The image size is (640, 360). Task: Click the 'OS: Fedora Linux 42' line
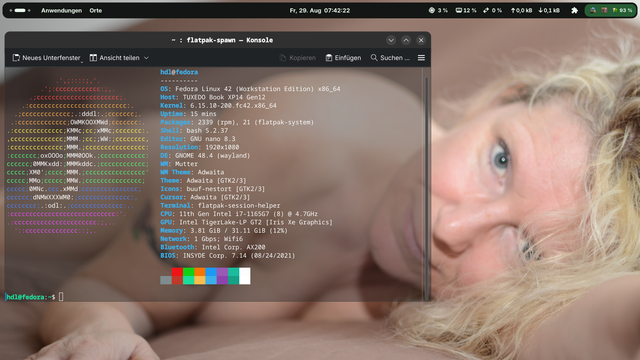250,89
